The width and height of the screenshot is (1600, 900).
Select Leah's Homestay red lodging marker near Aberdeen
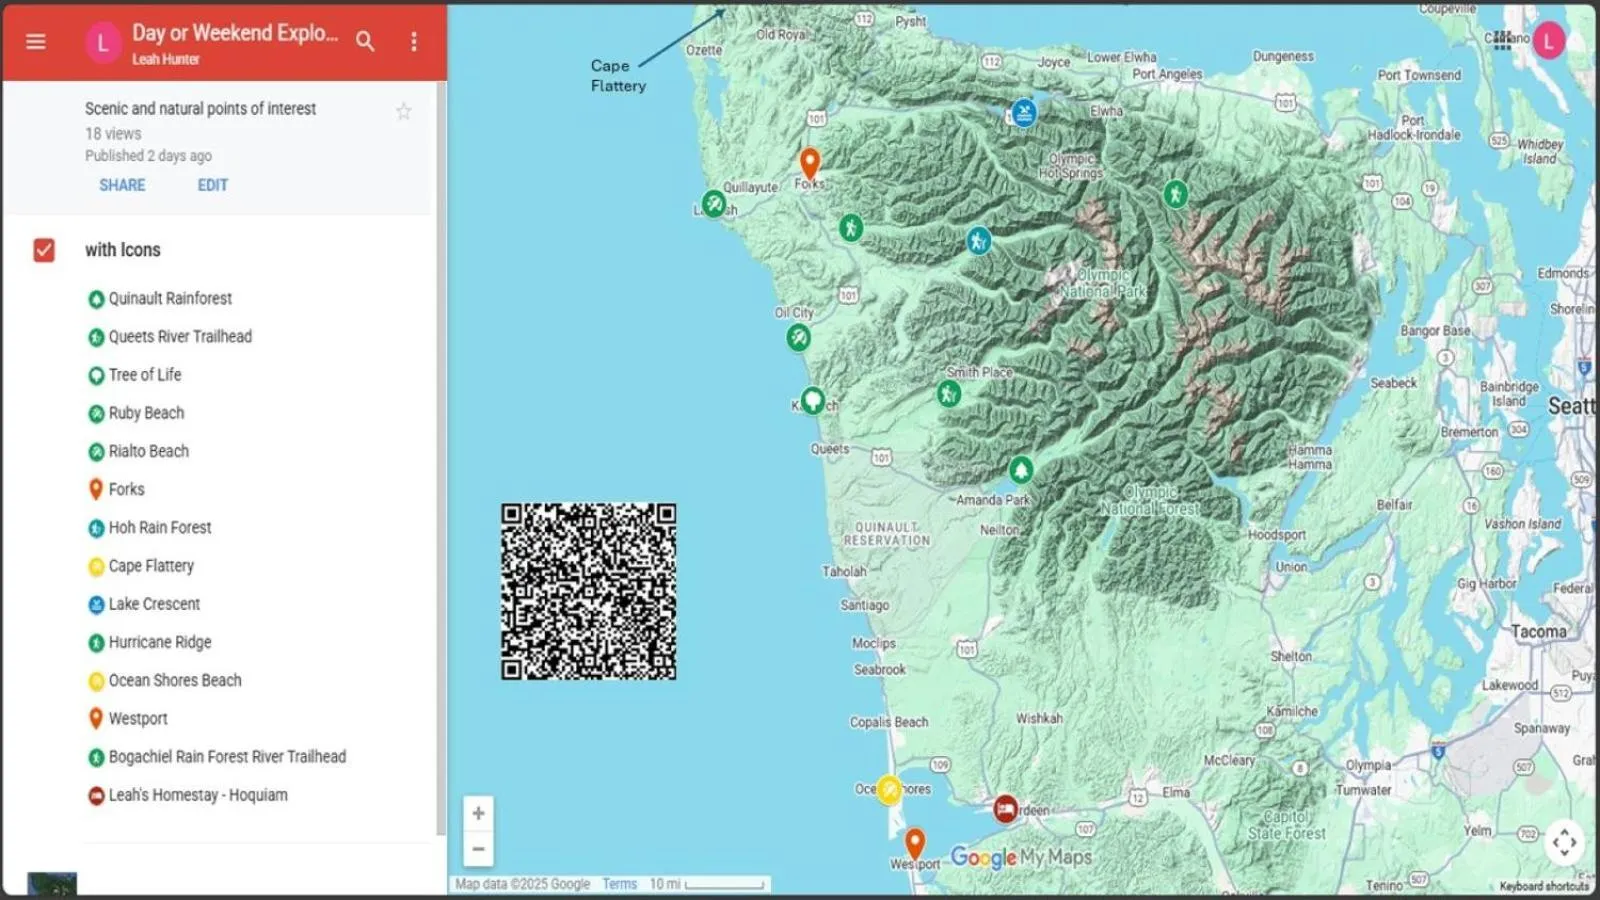pos(1004,810)
